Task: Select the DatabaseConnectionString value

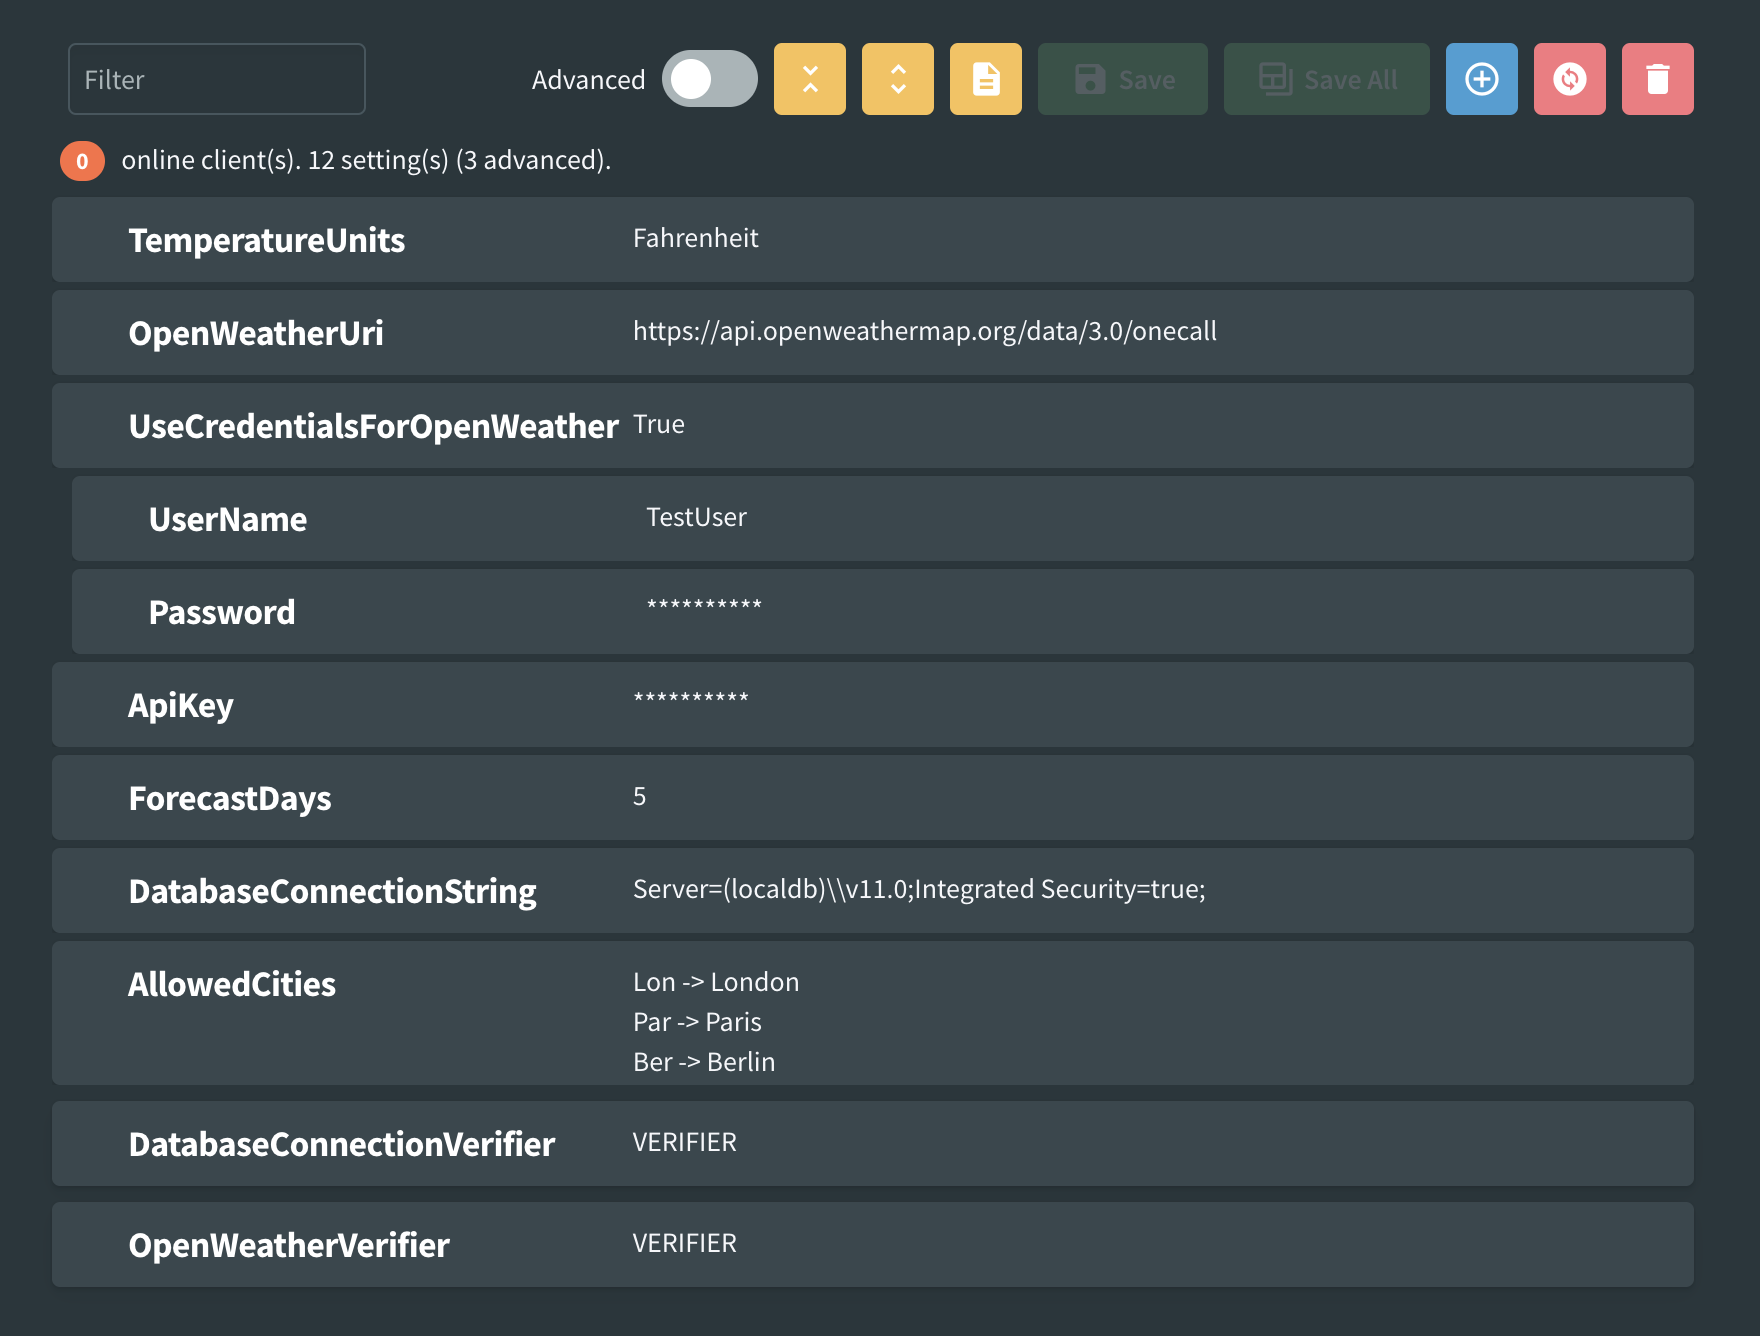Action: pyautogui.click(x=919, y=889)
